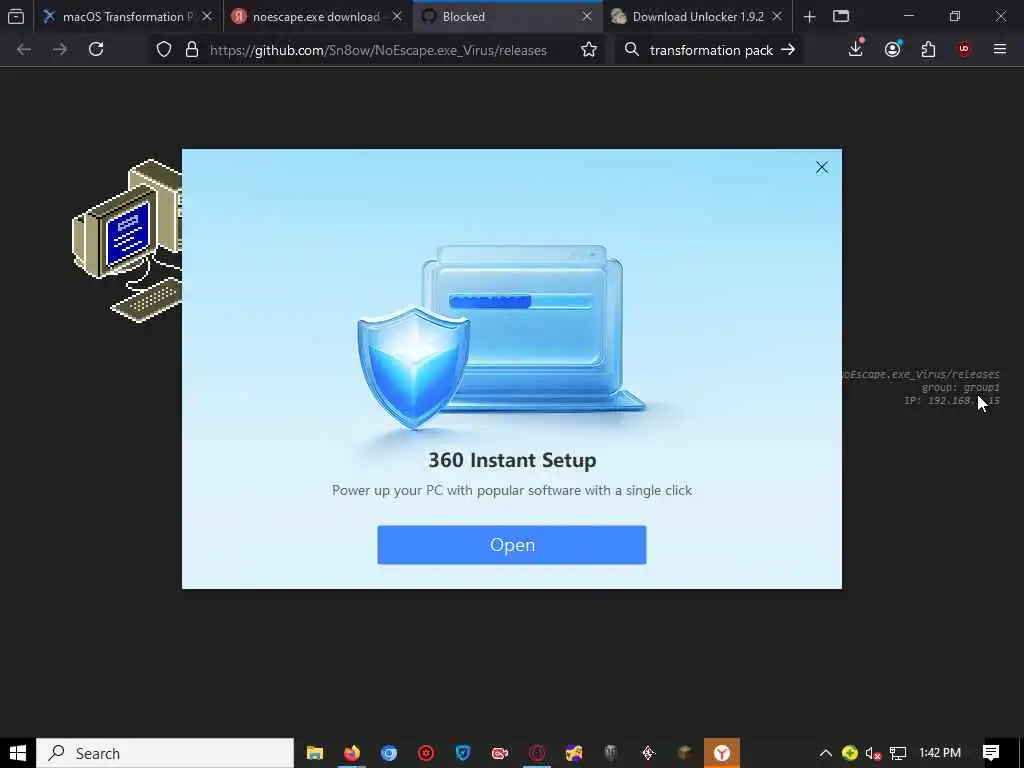Close the Blocked tab

point(587,17)
